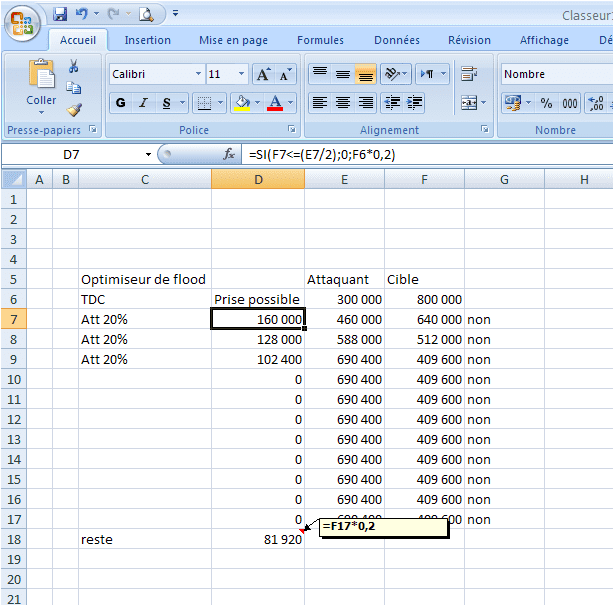Toggle center horizontal text alignment
Image resolution: width=613 pixels, height=605 pixels.
point(343,103)
